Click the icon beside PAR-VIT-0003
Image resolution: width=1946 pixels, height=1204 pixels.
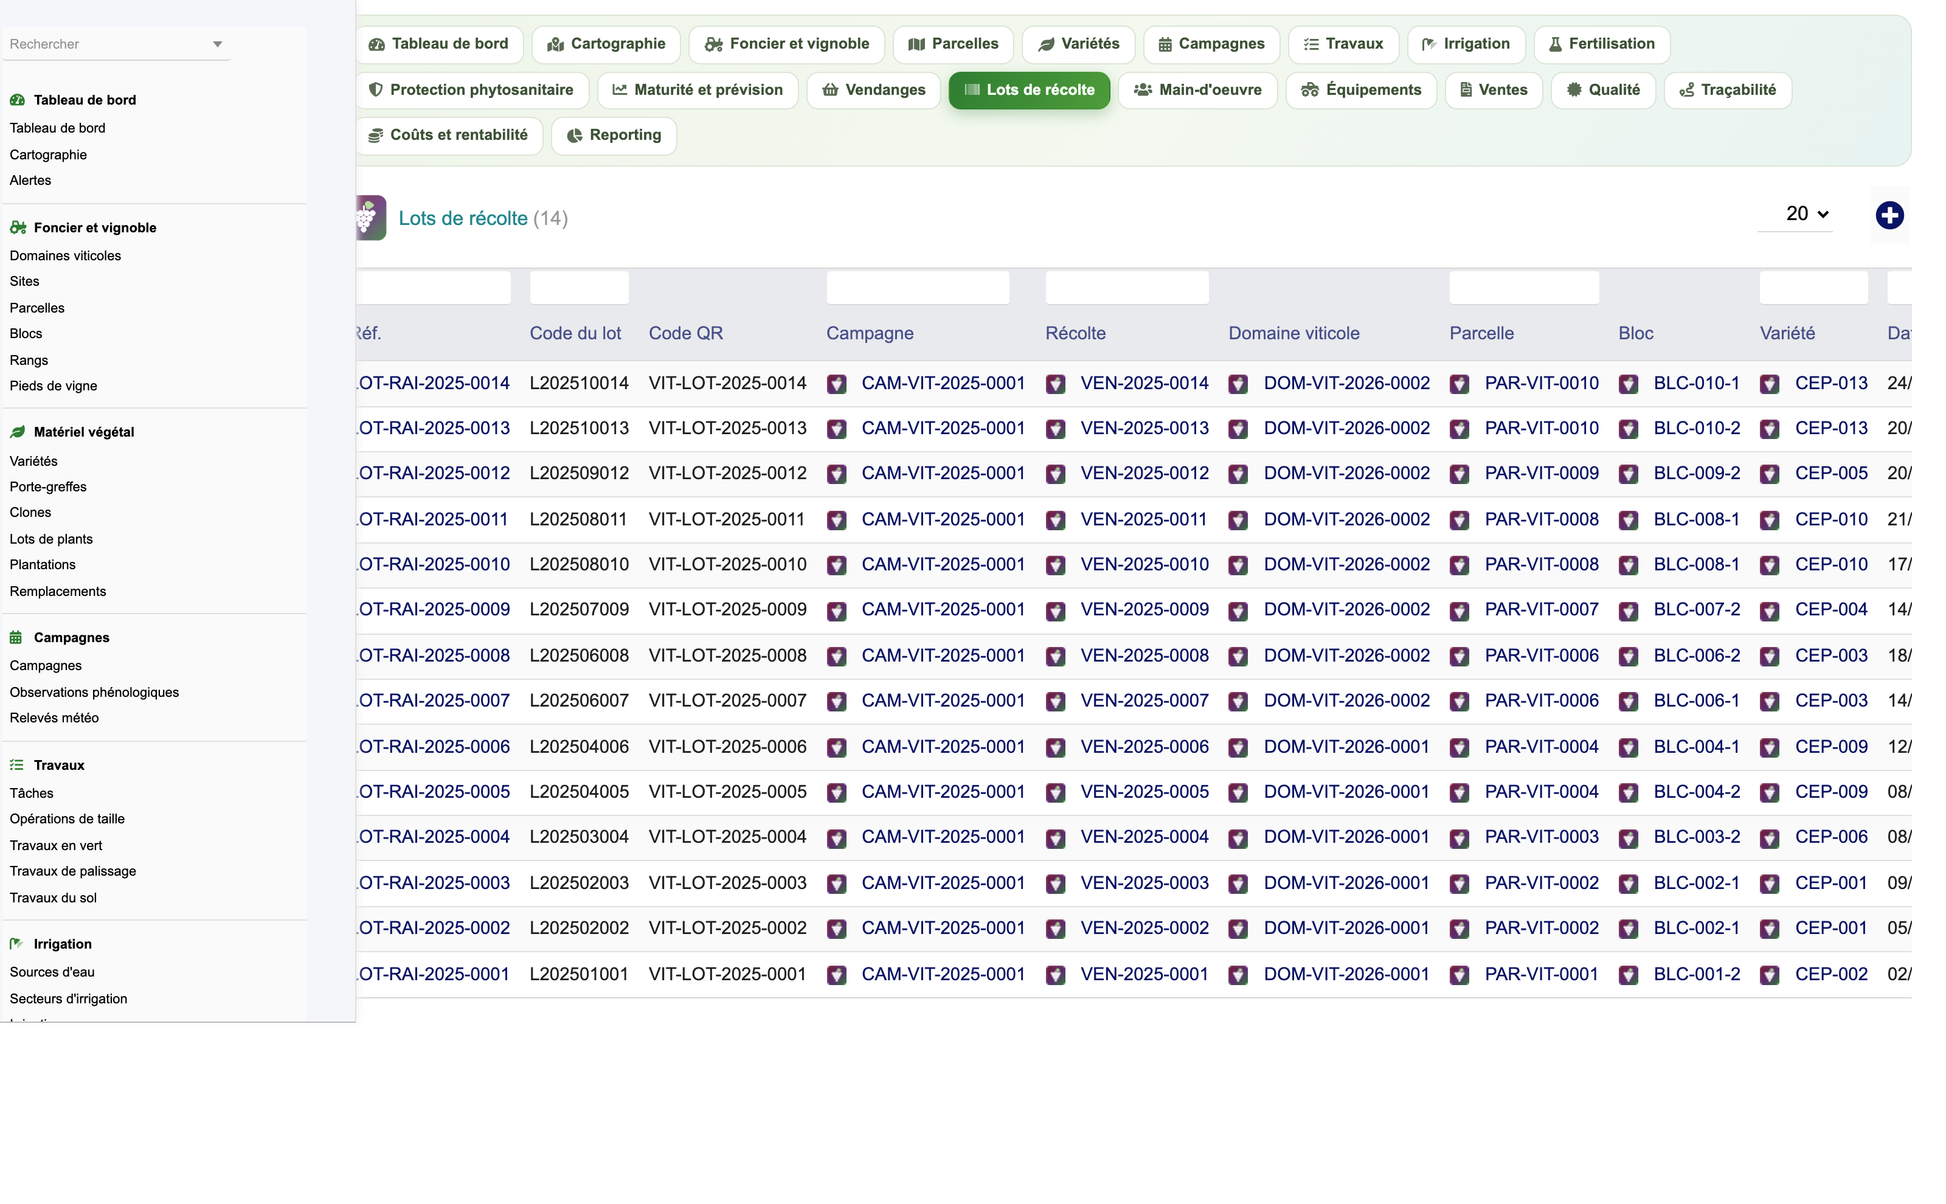(1460, 838)
